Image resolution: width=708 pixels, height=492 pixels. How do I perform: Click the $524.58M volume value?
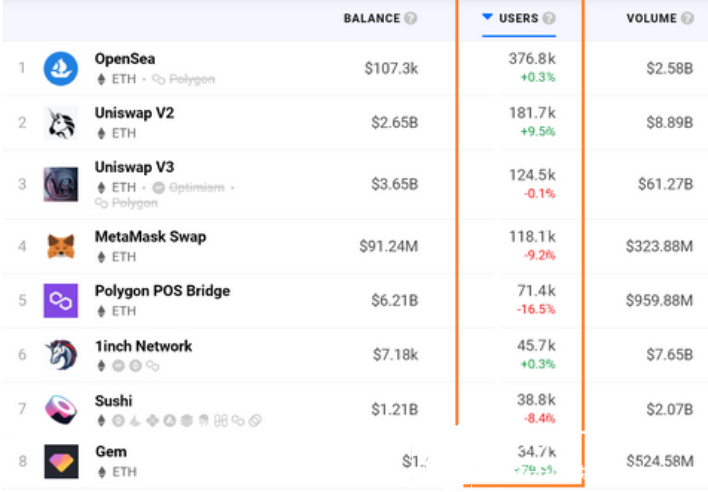point(660,461)
